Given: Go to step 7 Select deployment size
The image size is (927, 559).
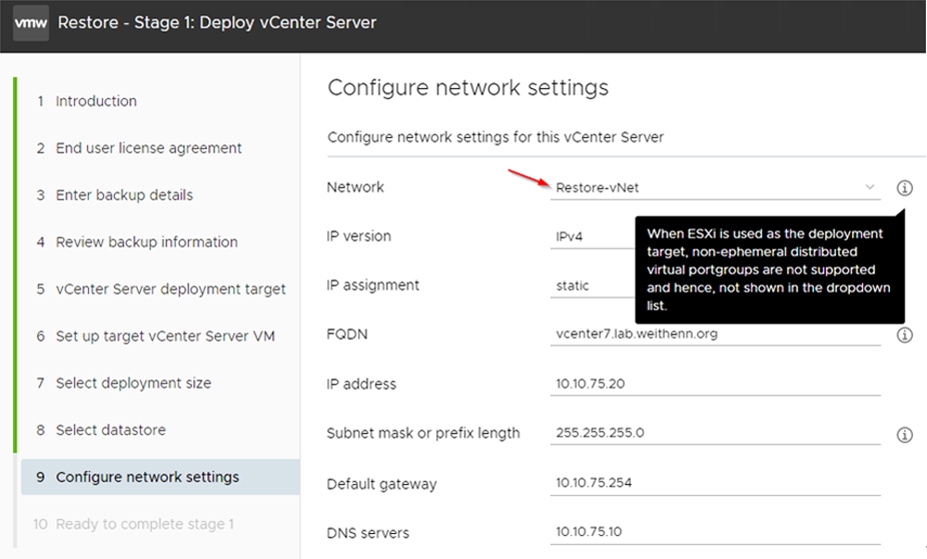Looking at the screenshot, I should click(x=124, y=383).
